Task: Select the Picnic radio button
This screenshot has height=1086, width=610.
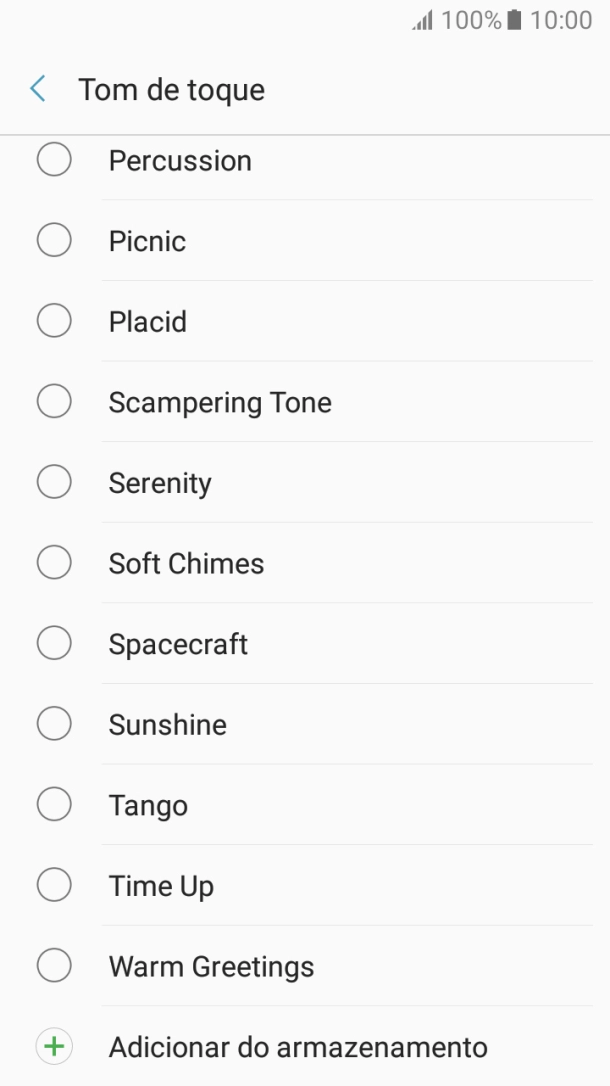Action: [x=54, y=241]
